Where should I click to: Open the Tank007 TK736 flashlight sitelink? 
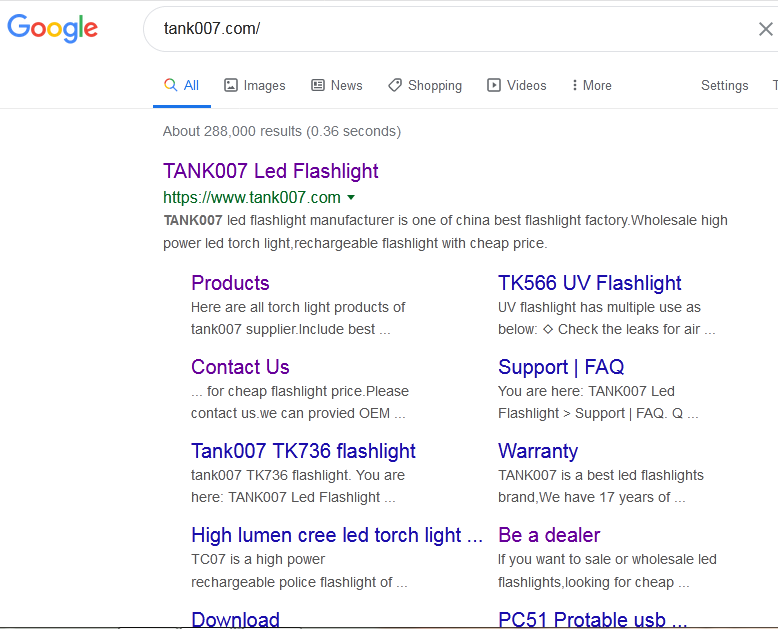point(303,451)
